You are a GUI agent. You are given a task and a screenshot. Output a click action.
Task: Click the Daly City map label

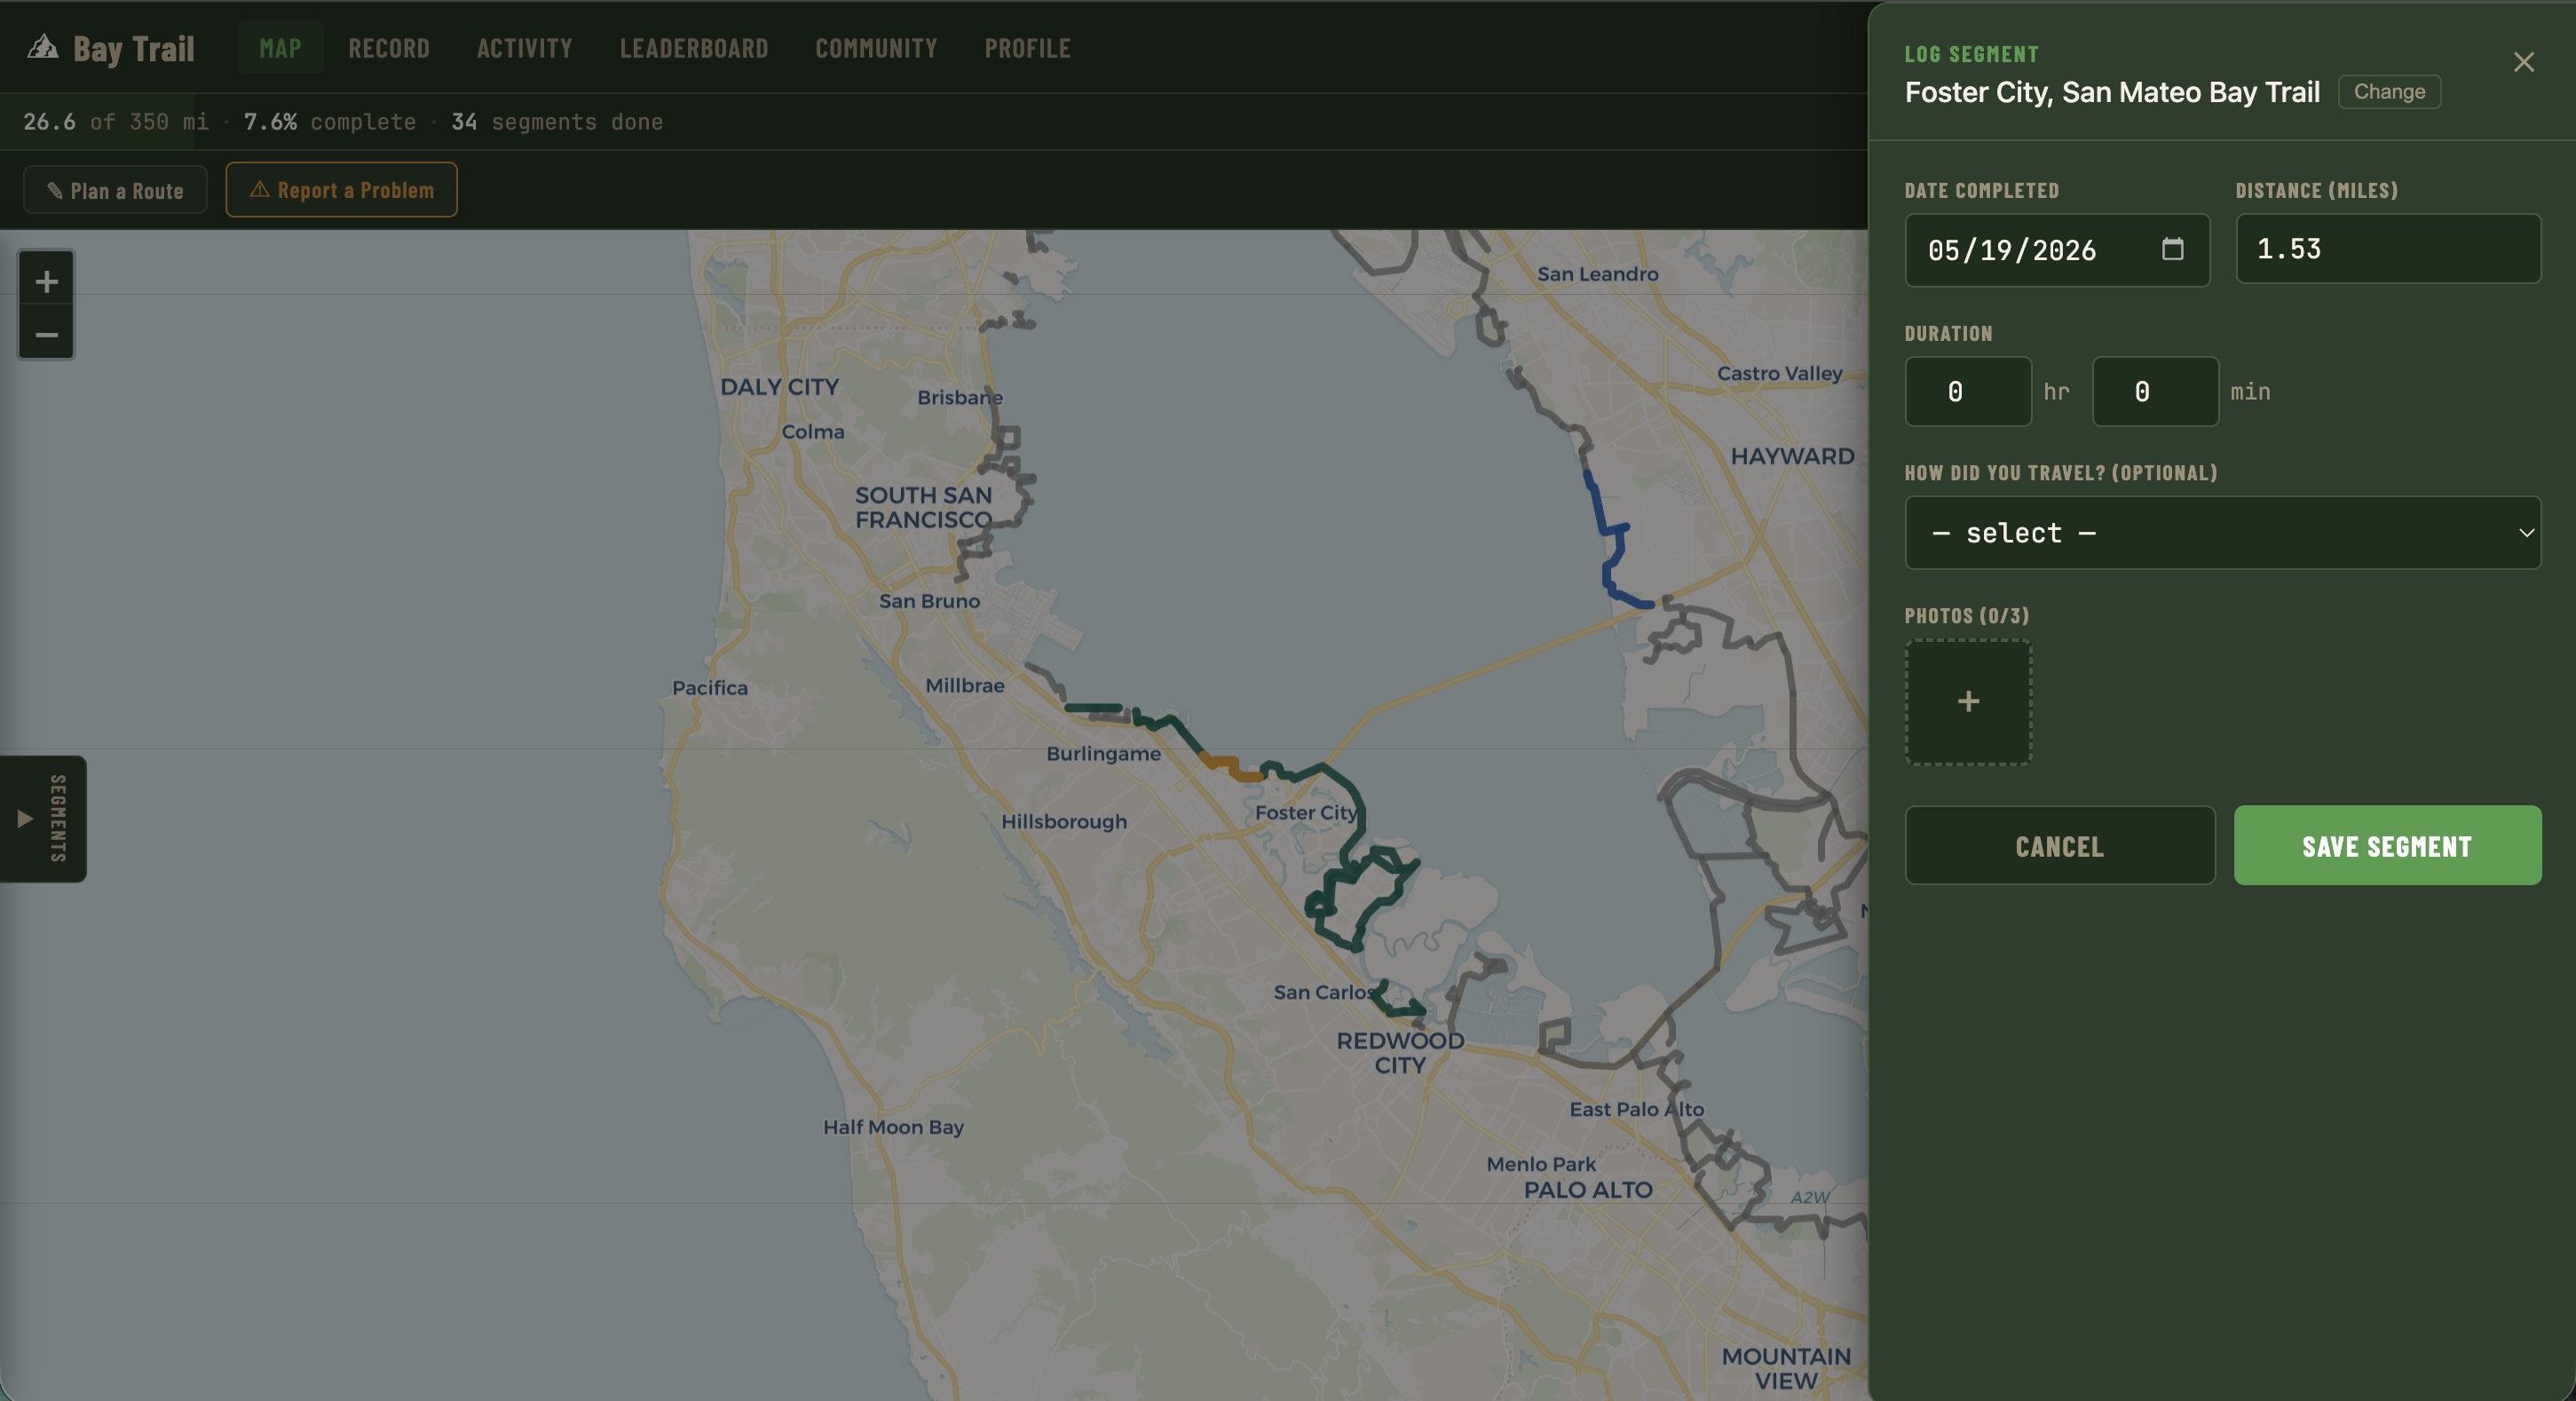pos(780,387)
